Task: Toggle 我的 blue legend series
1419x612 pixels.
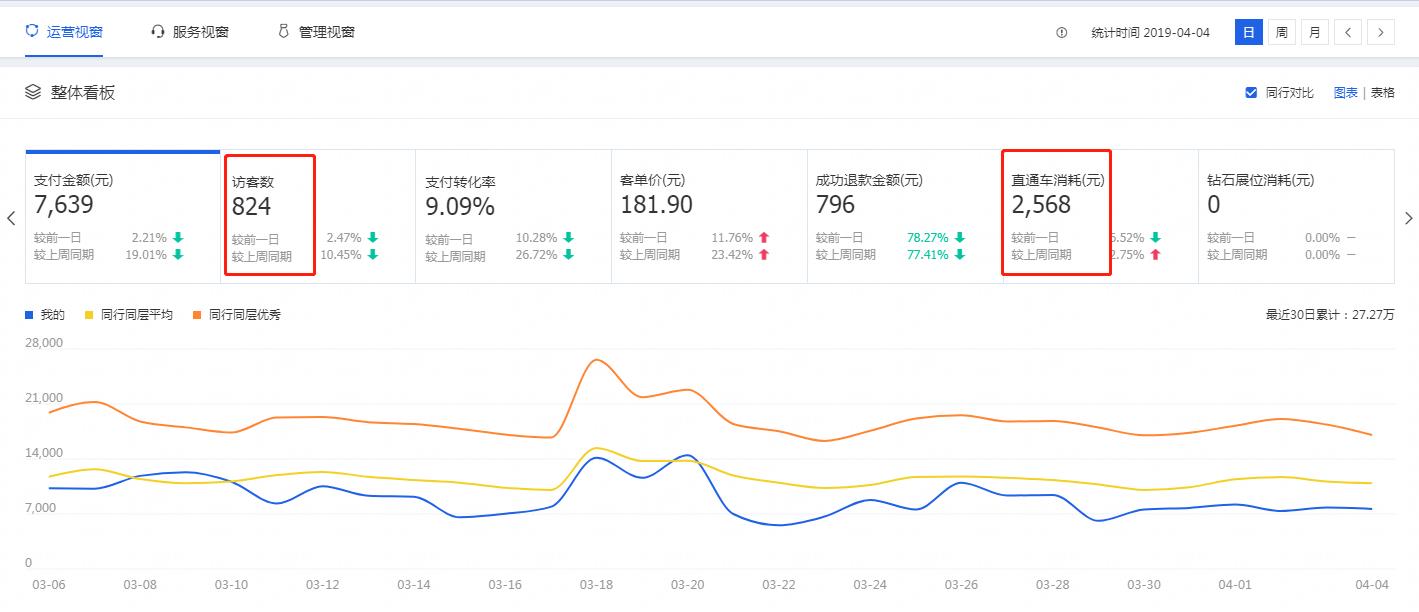Action: point(29,315)
